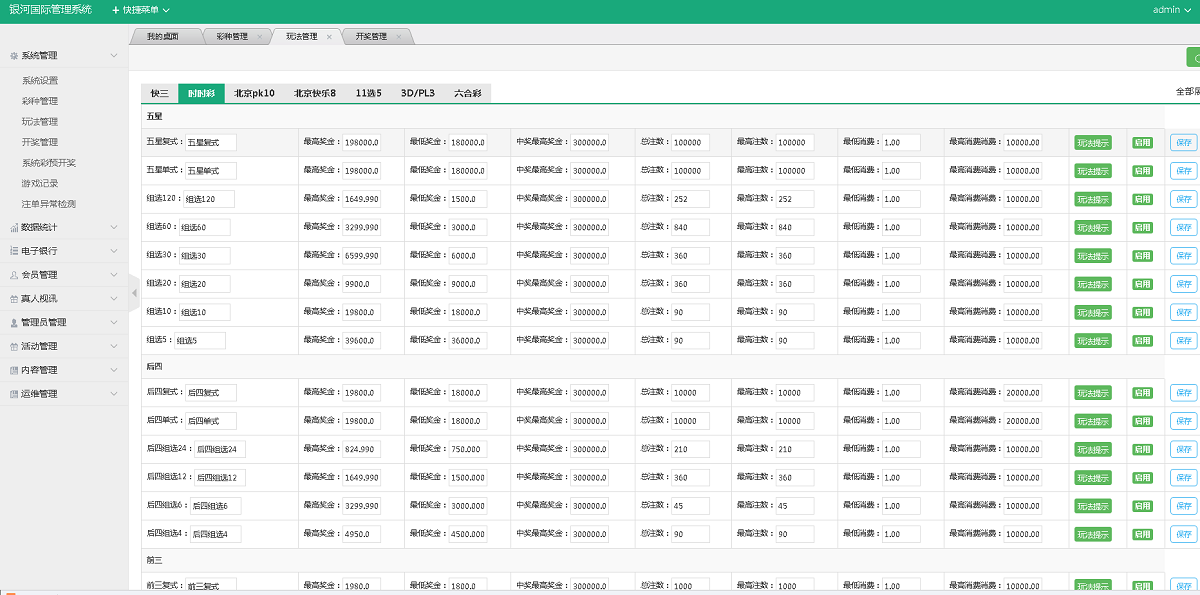Click the 管理员管理 person icon

tap(13, 323)
